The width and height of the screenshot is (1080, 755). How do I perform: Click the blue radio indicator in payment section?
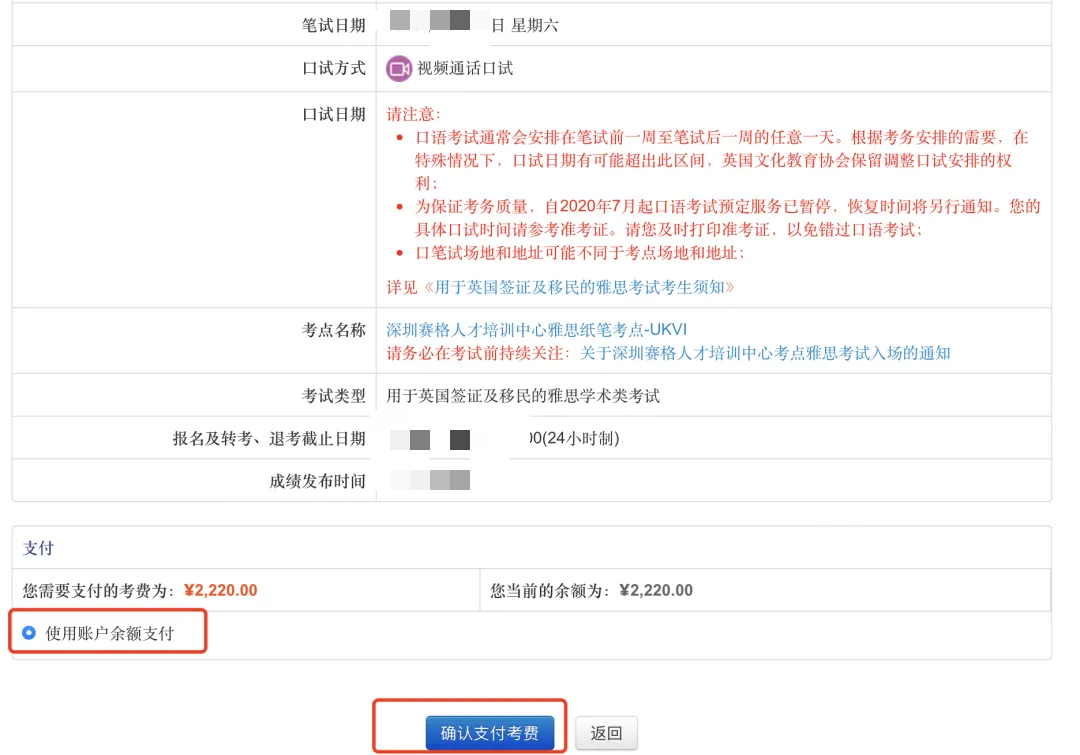[27, 633]
